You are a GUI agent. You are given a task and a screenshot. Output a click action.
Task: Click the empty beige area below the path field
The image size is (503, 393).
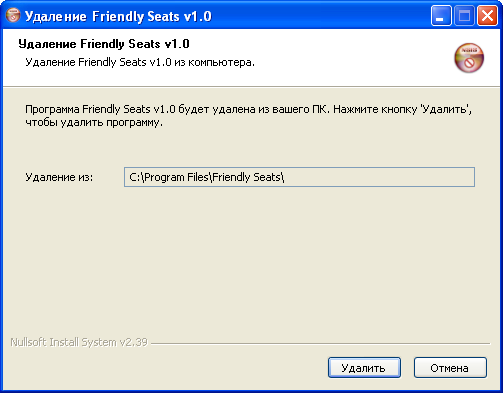pos(251,260)
